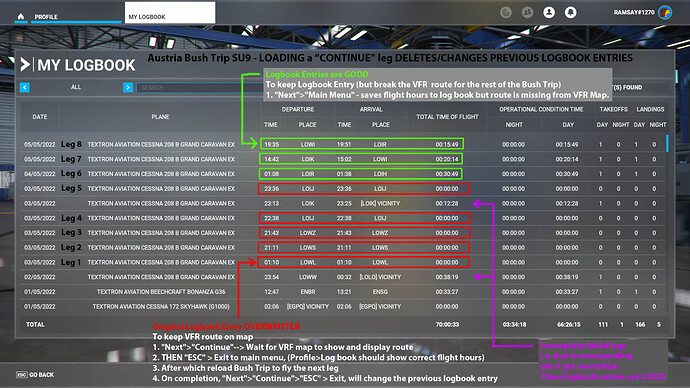Click into the logbook SEARCH field
The height and width of the screenshot is (388, 690).
pos(200,88)
